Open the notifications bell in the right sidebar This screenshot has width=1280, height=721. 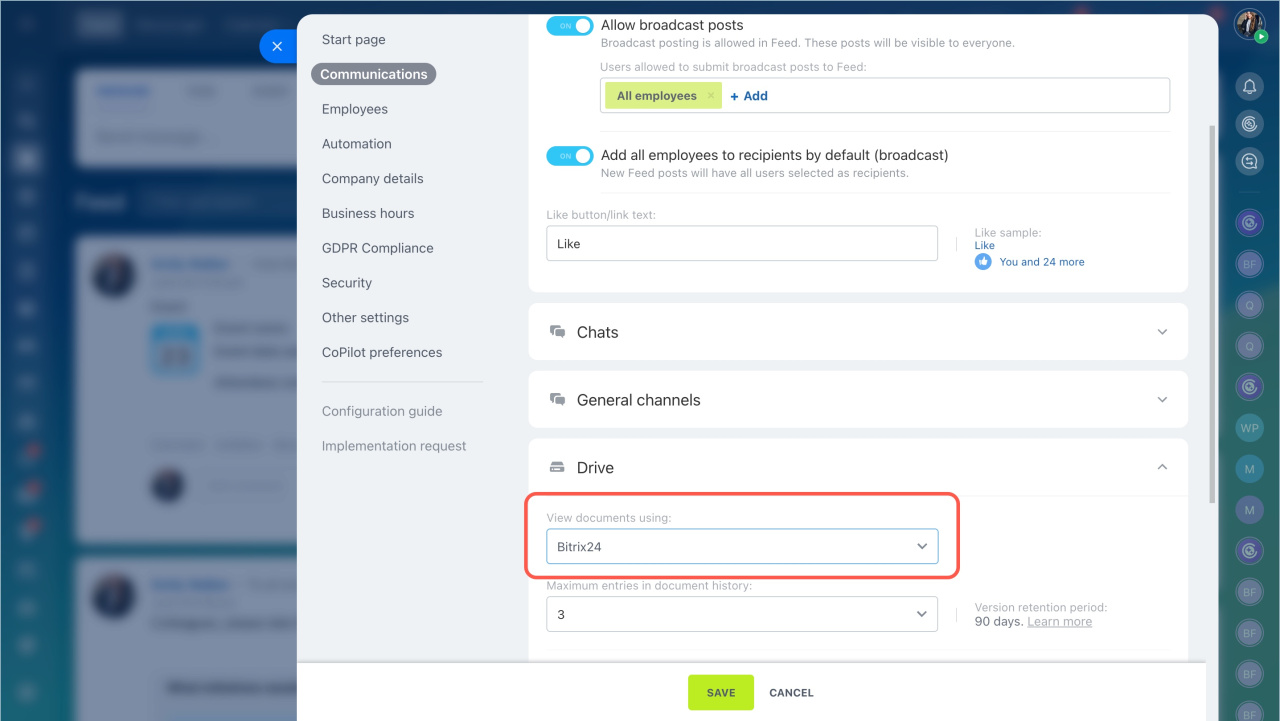point(1249,87)
